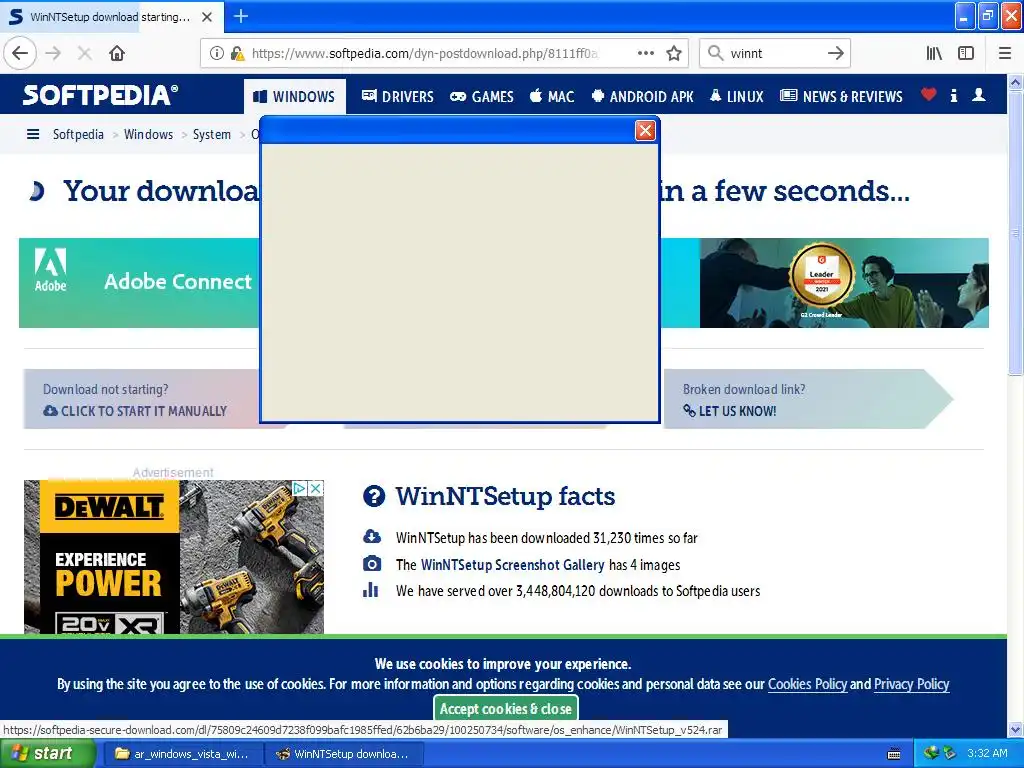Click the search field containing winnt

[x=774, y=54]
